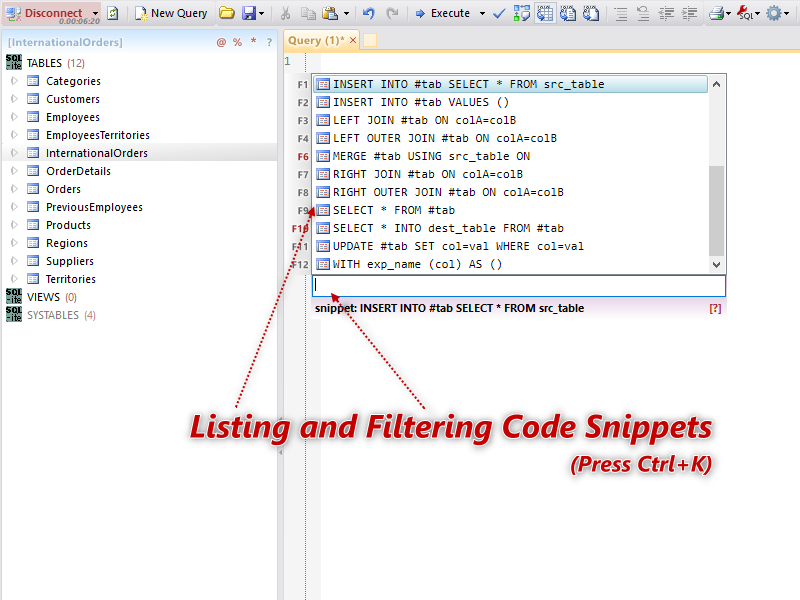Screen dimensions: 800x600
Task: Select the OrderDetails table
Action: pyautogui.click(x=78, y=171)
